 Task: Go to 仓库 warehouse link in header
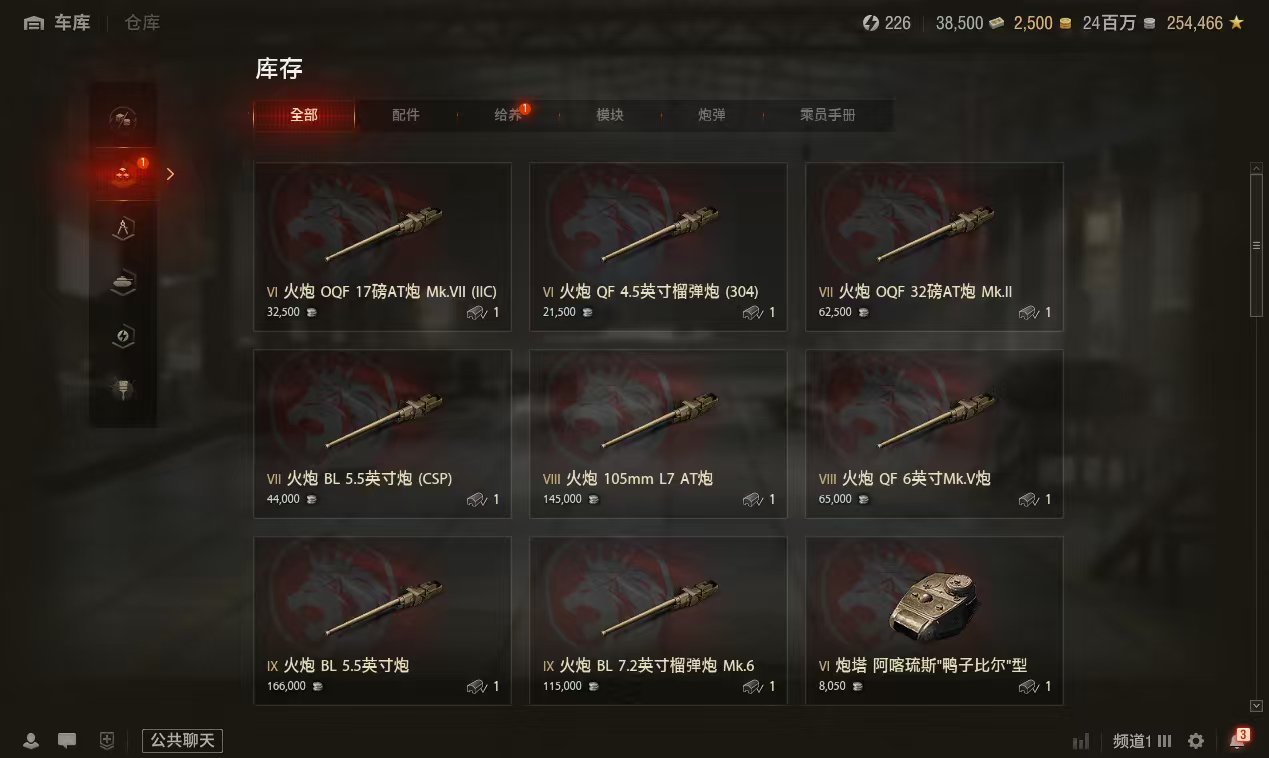[142, 23]
